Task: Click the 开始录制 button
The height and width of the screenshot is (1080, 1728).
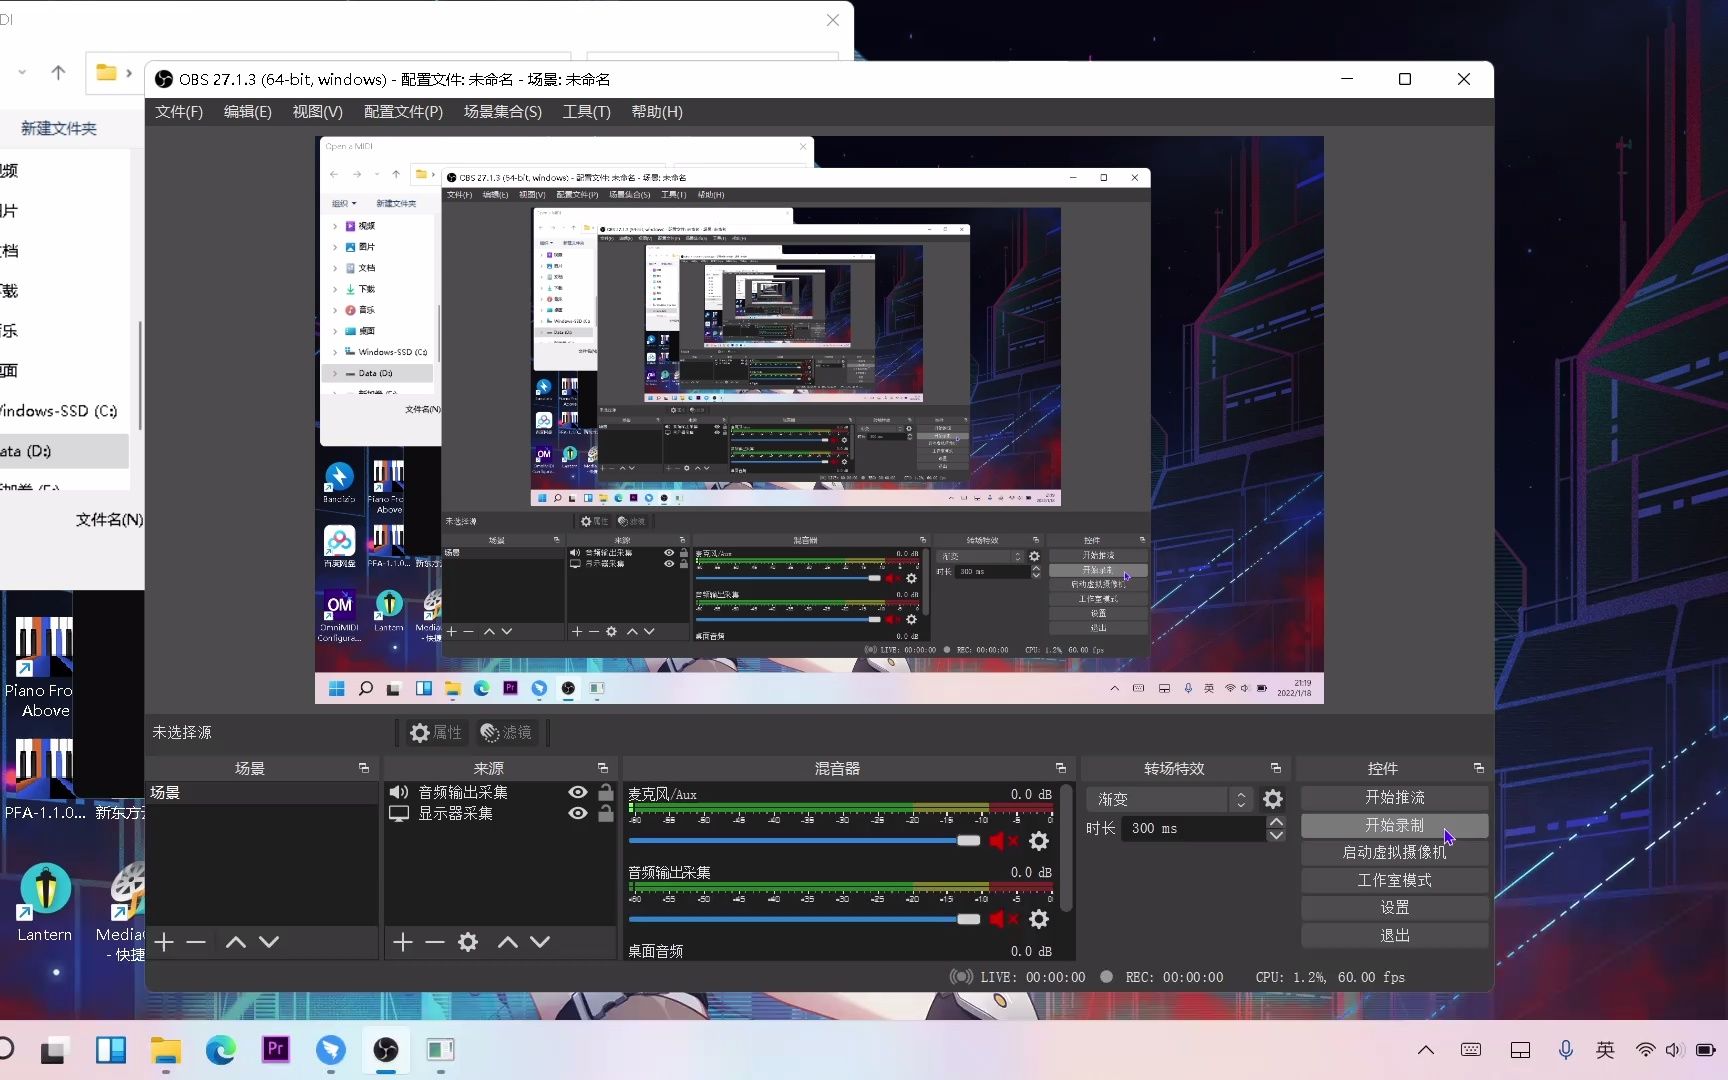Action: (1395, 825)
